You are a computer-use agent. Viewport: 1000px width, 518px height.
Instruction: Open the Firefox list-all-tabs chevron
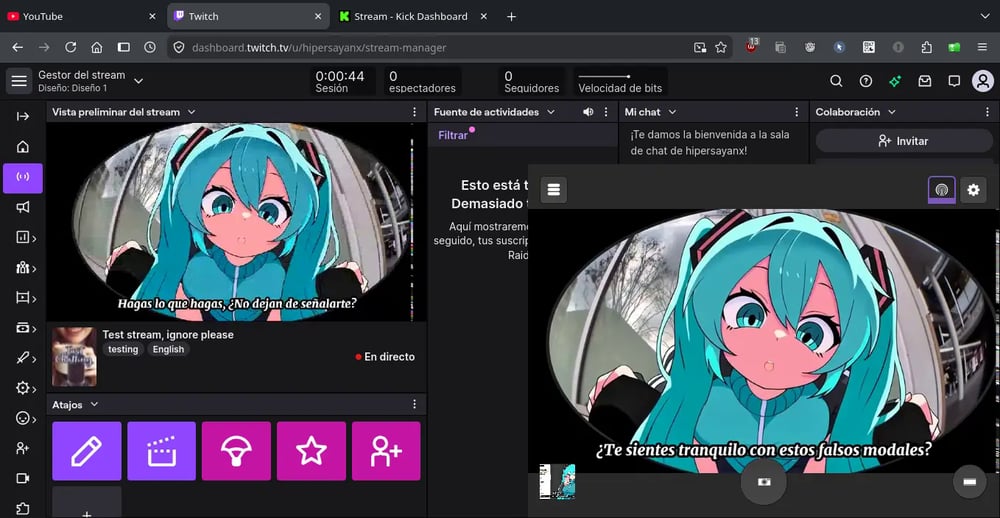(x=985, y=17)
